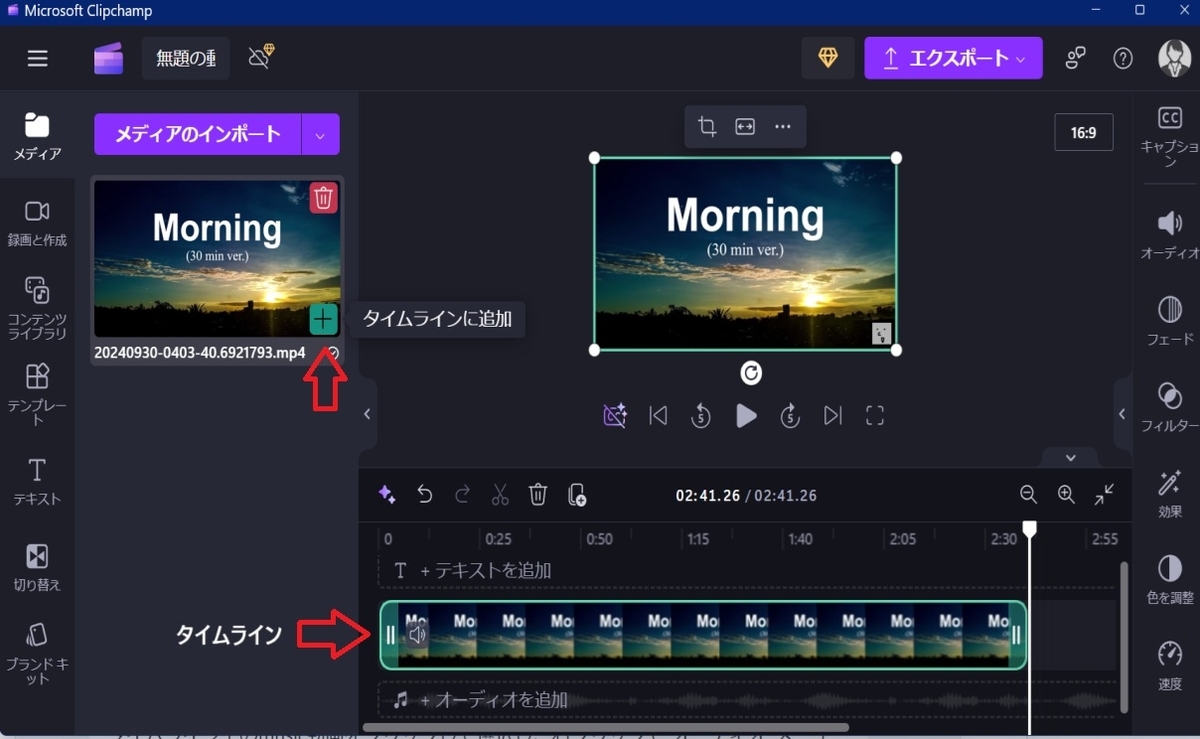Select the crop tool above preview
Image resolution: width=1200 pixels, height=739 pixels.
point(707,127)
